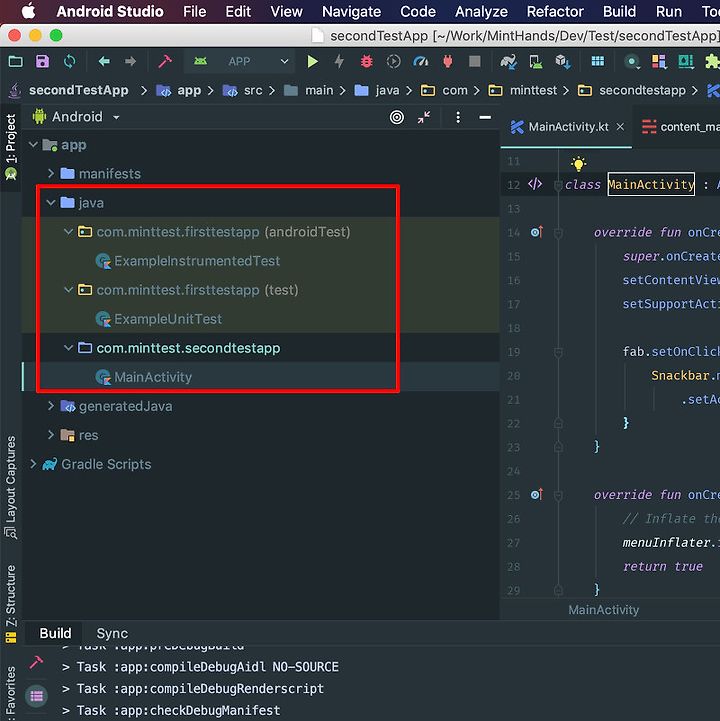Collapse com.minttest.firsttestapp (androidTest) package
Image resolution: width=720 pixels, height=721 pixels.
pos(69,232)
